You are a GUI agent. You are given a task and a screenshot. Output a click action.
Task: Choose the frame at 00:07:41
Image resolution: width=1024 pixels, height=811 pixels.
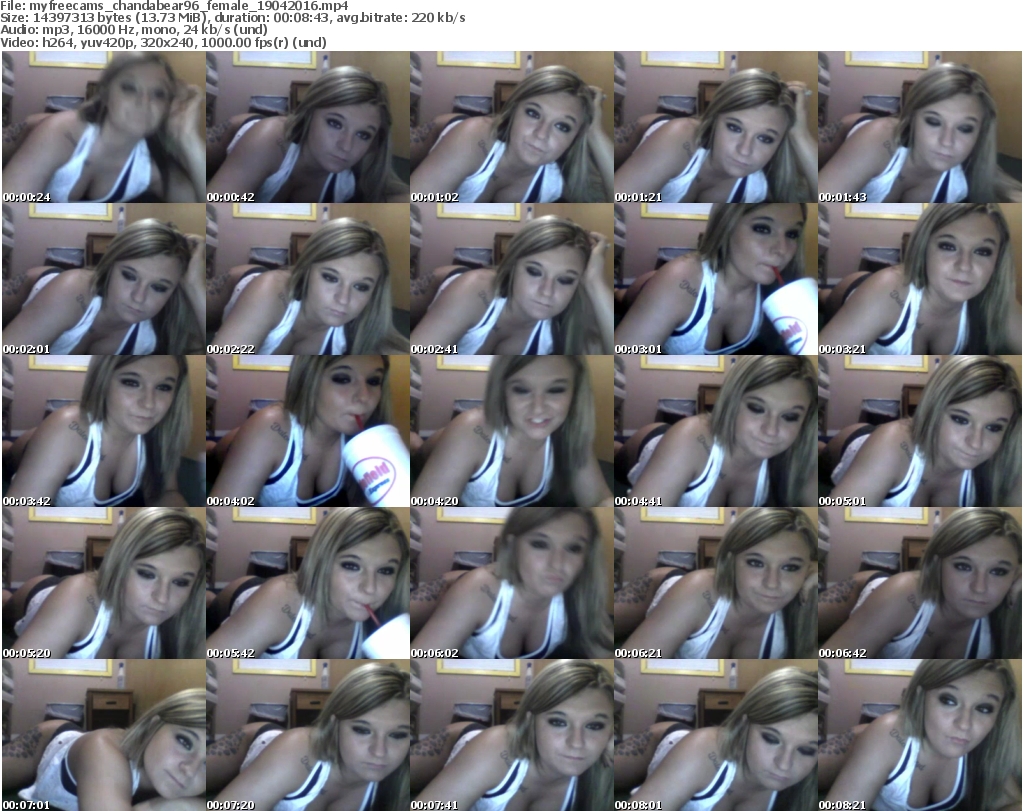[512, 735]
